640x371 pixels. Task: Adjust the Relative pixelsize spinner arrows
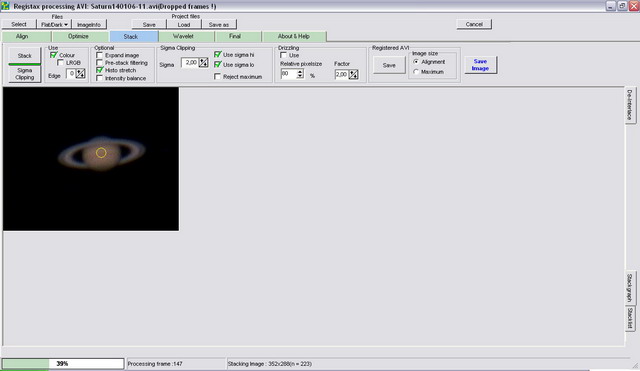click(300, 74)
